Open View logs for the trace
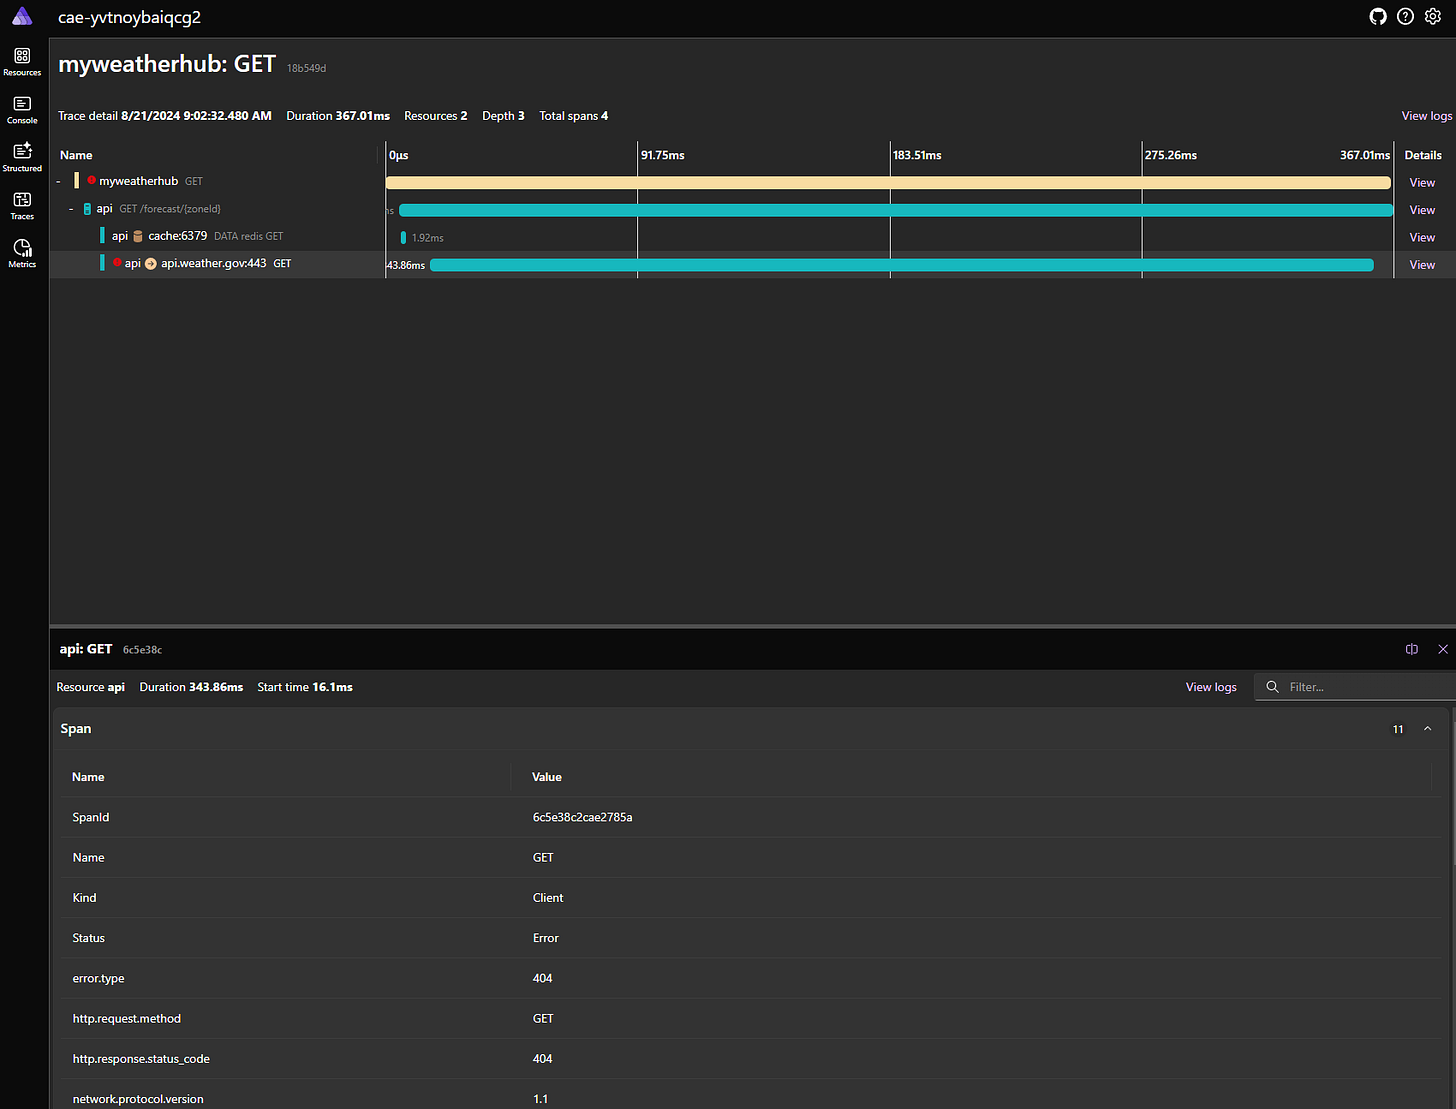The height and width of the screenshot is (1109, 1456). pos(1426,115)
